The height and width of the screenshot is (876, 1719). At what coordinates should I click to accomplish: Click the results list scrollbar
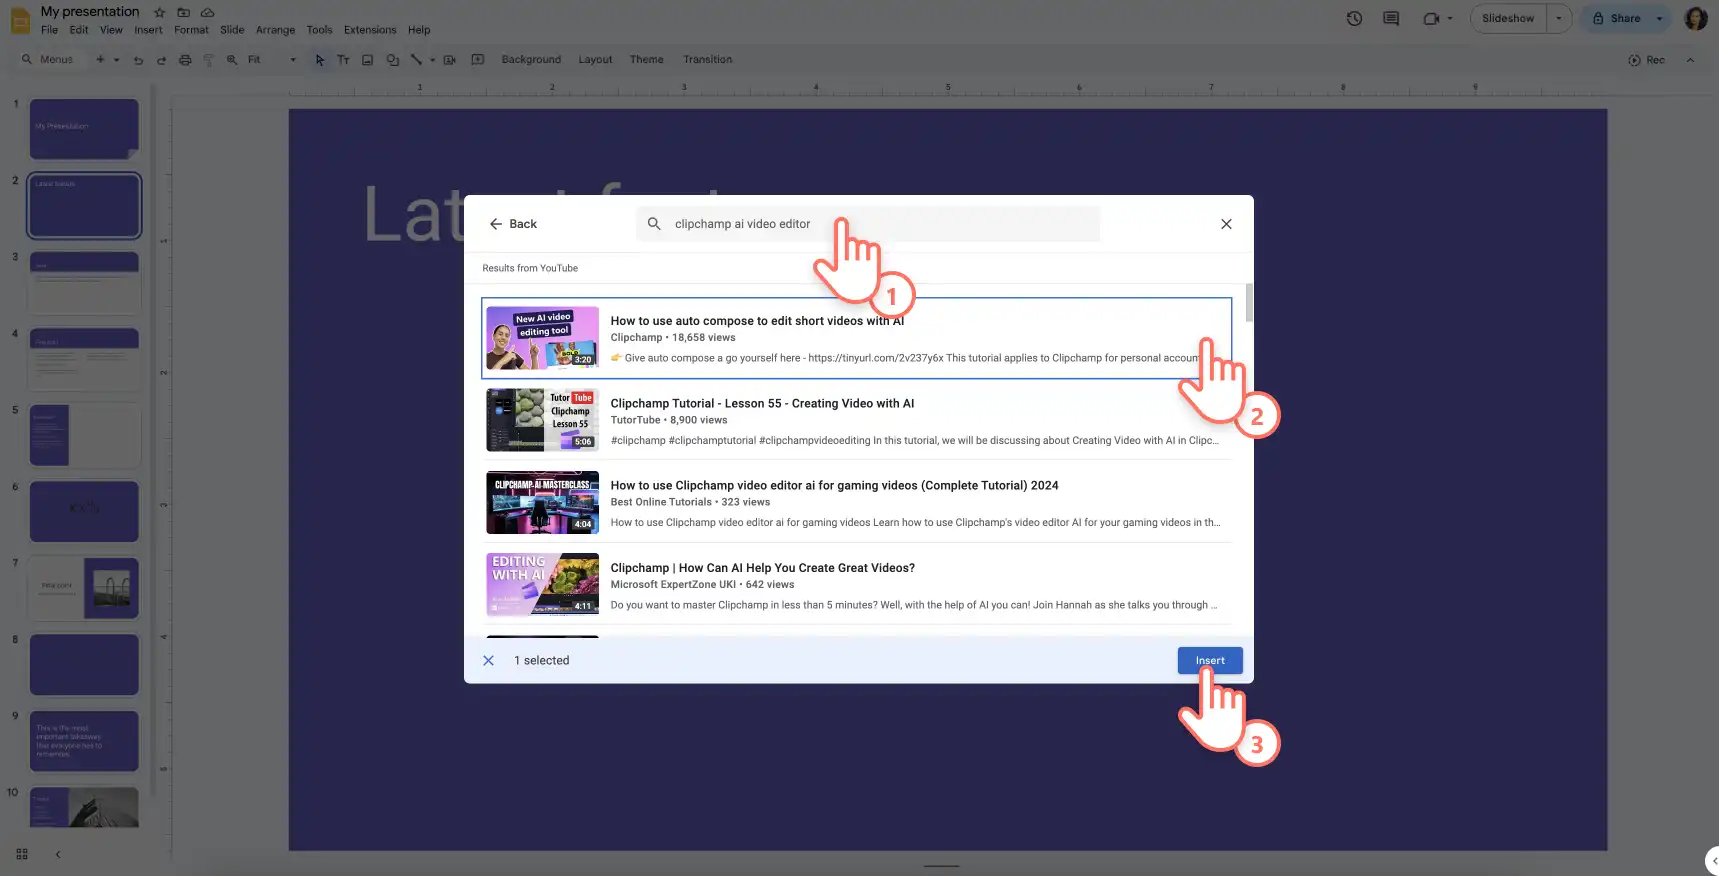(1249, 302)
